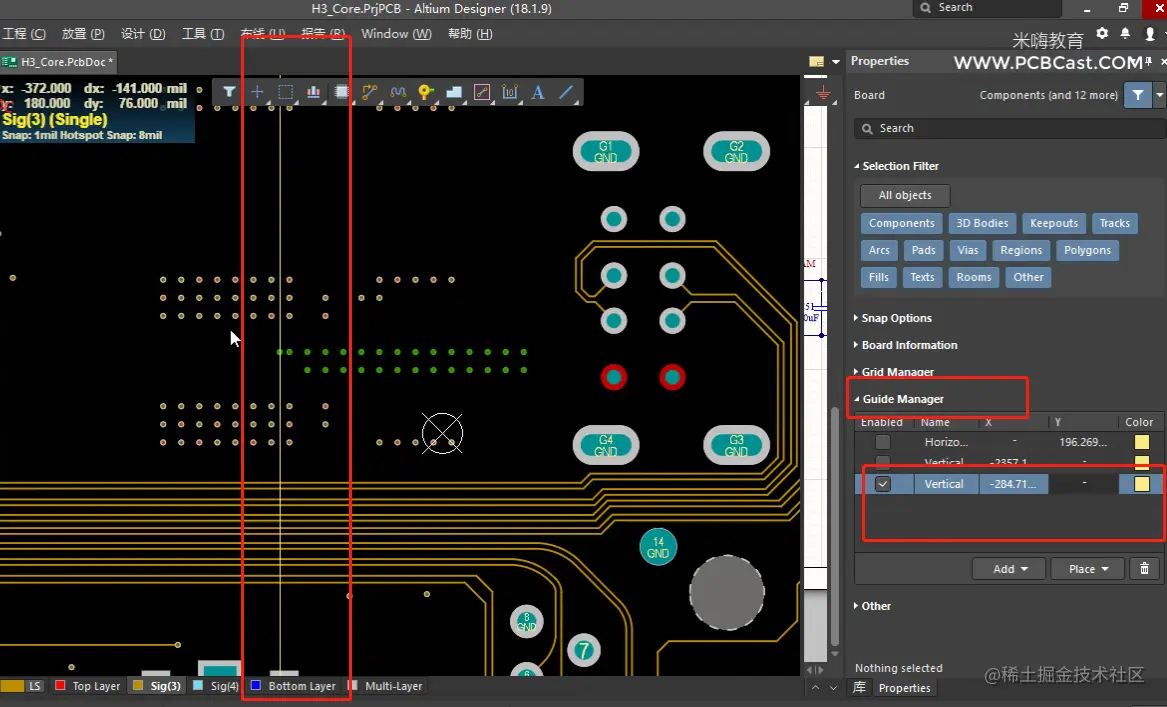The width and height of the screenshot is (1167, 707).
Task: Select the place polygon pour tool
Action: tap(454, 92)
